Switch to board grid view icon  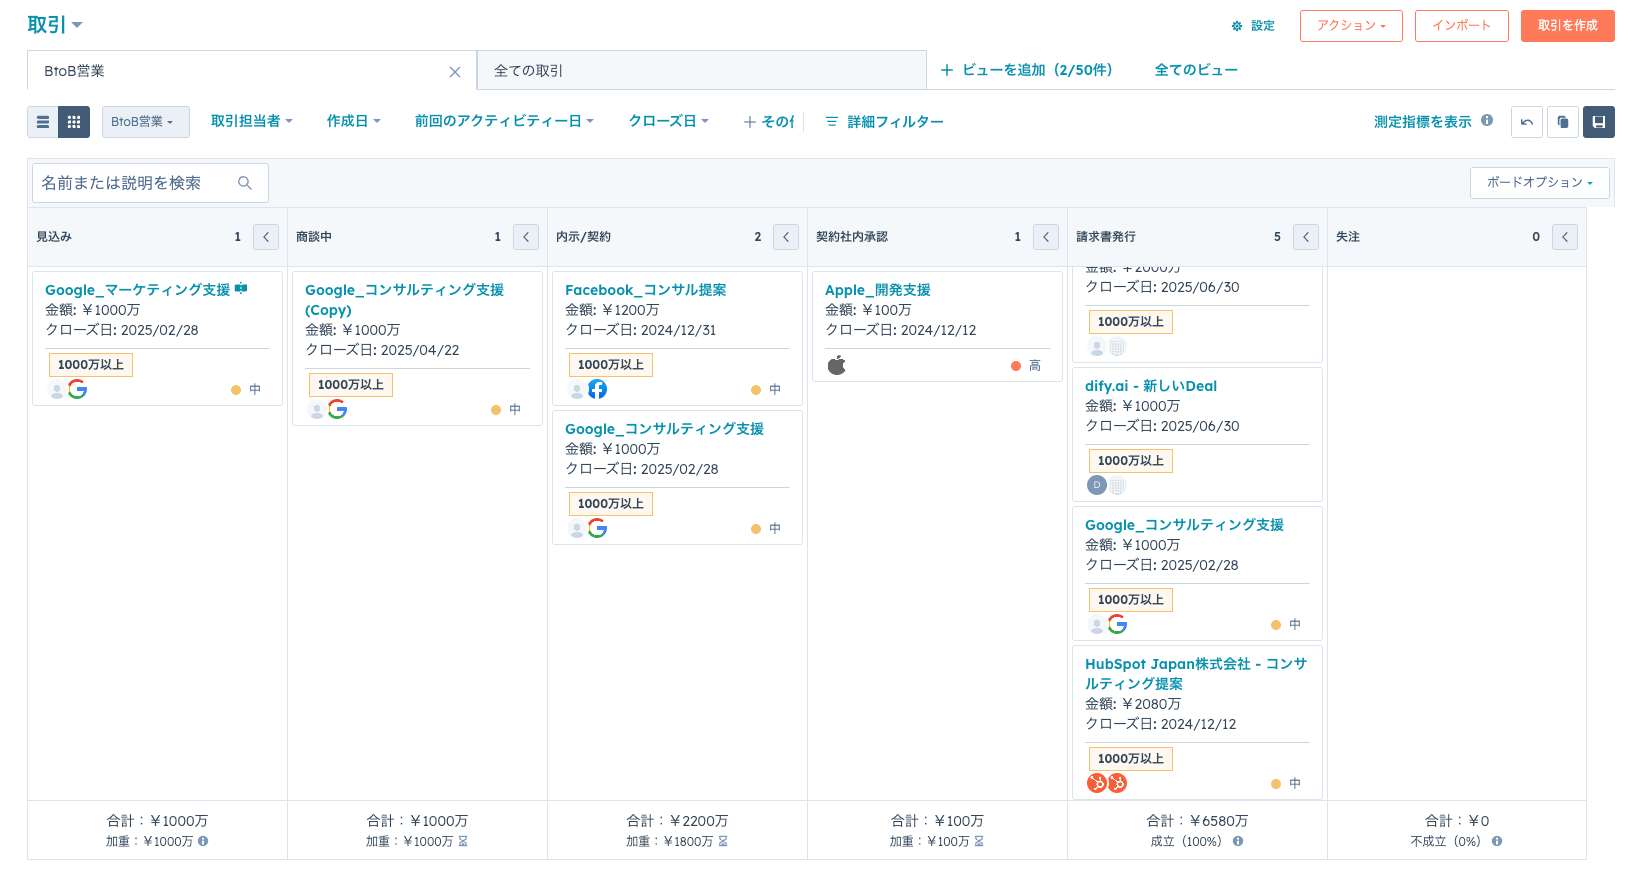point(74,122)
